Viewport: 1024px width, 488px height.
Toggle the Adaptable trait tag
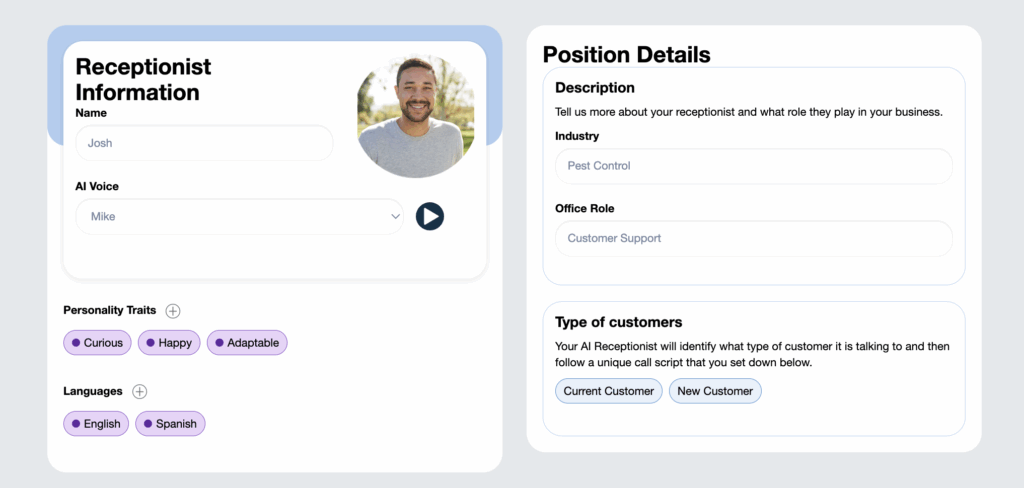[x=248, y=342]
